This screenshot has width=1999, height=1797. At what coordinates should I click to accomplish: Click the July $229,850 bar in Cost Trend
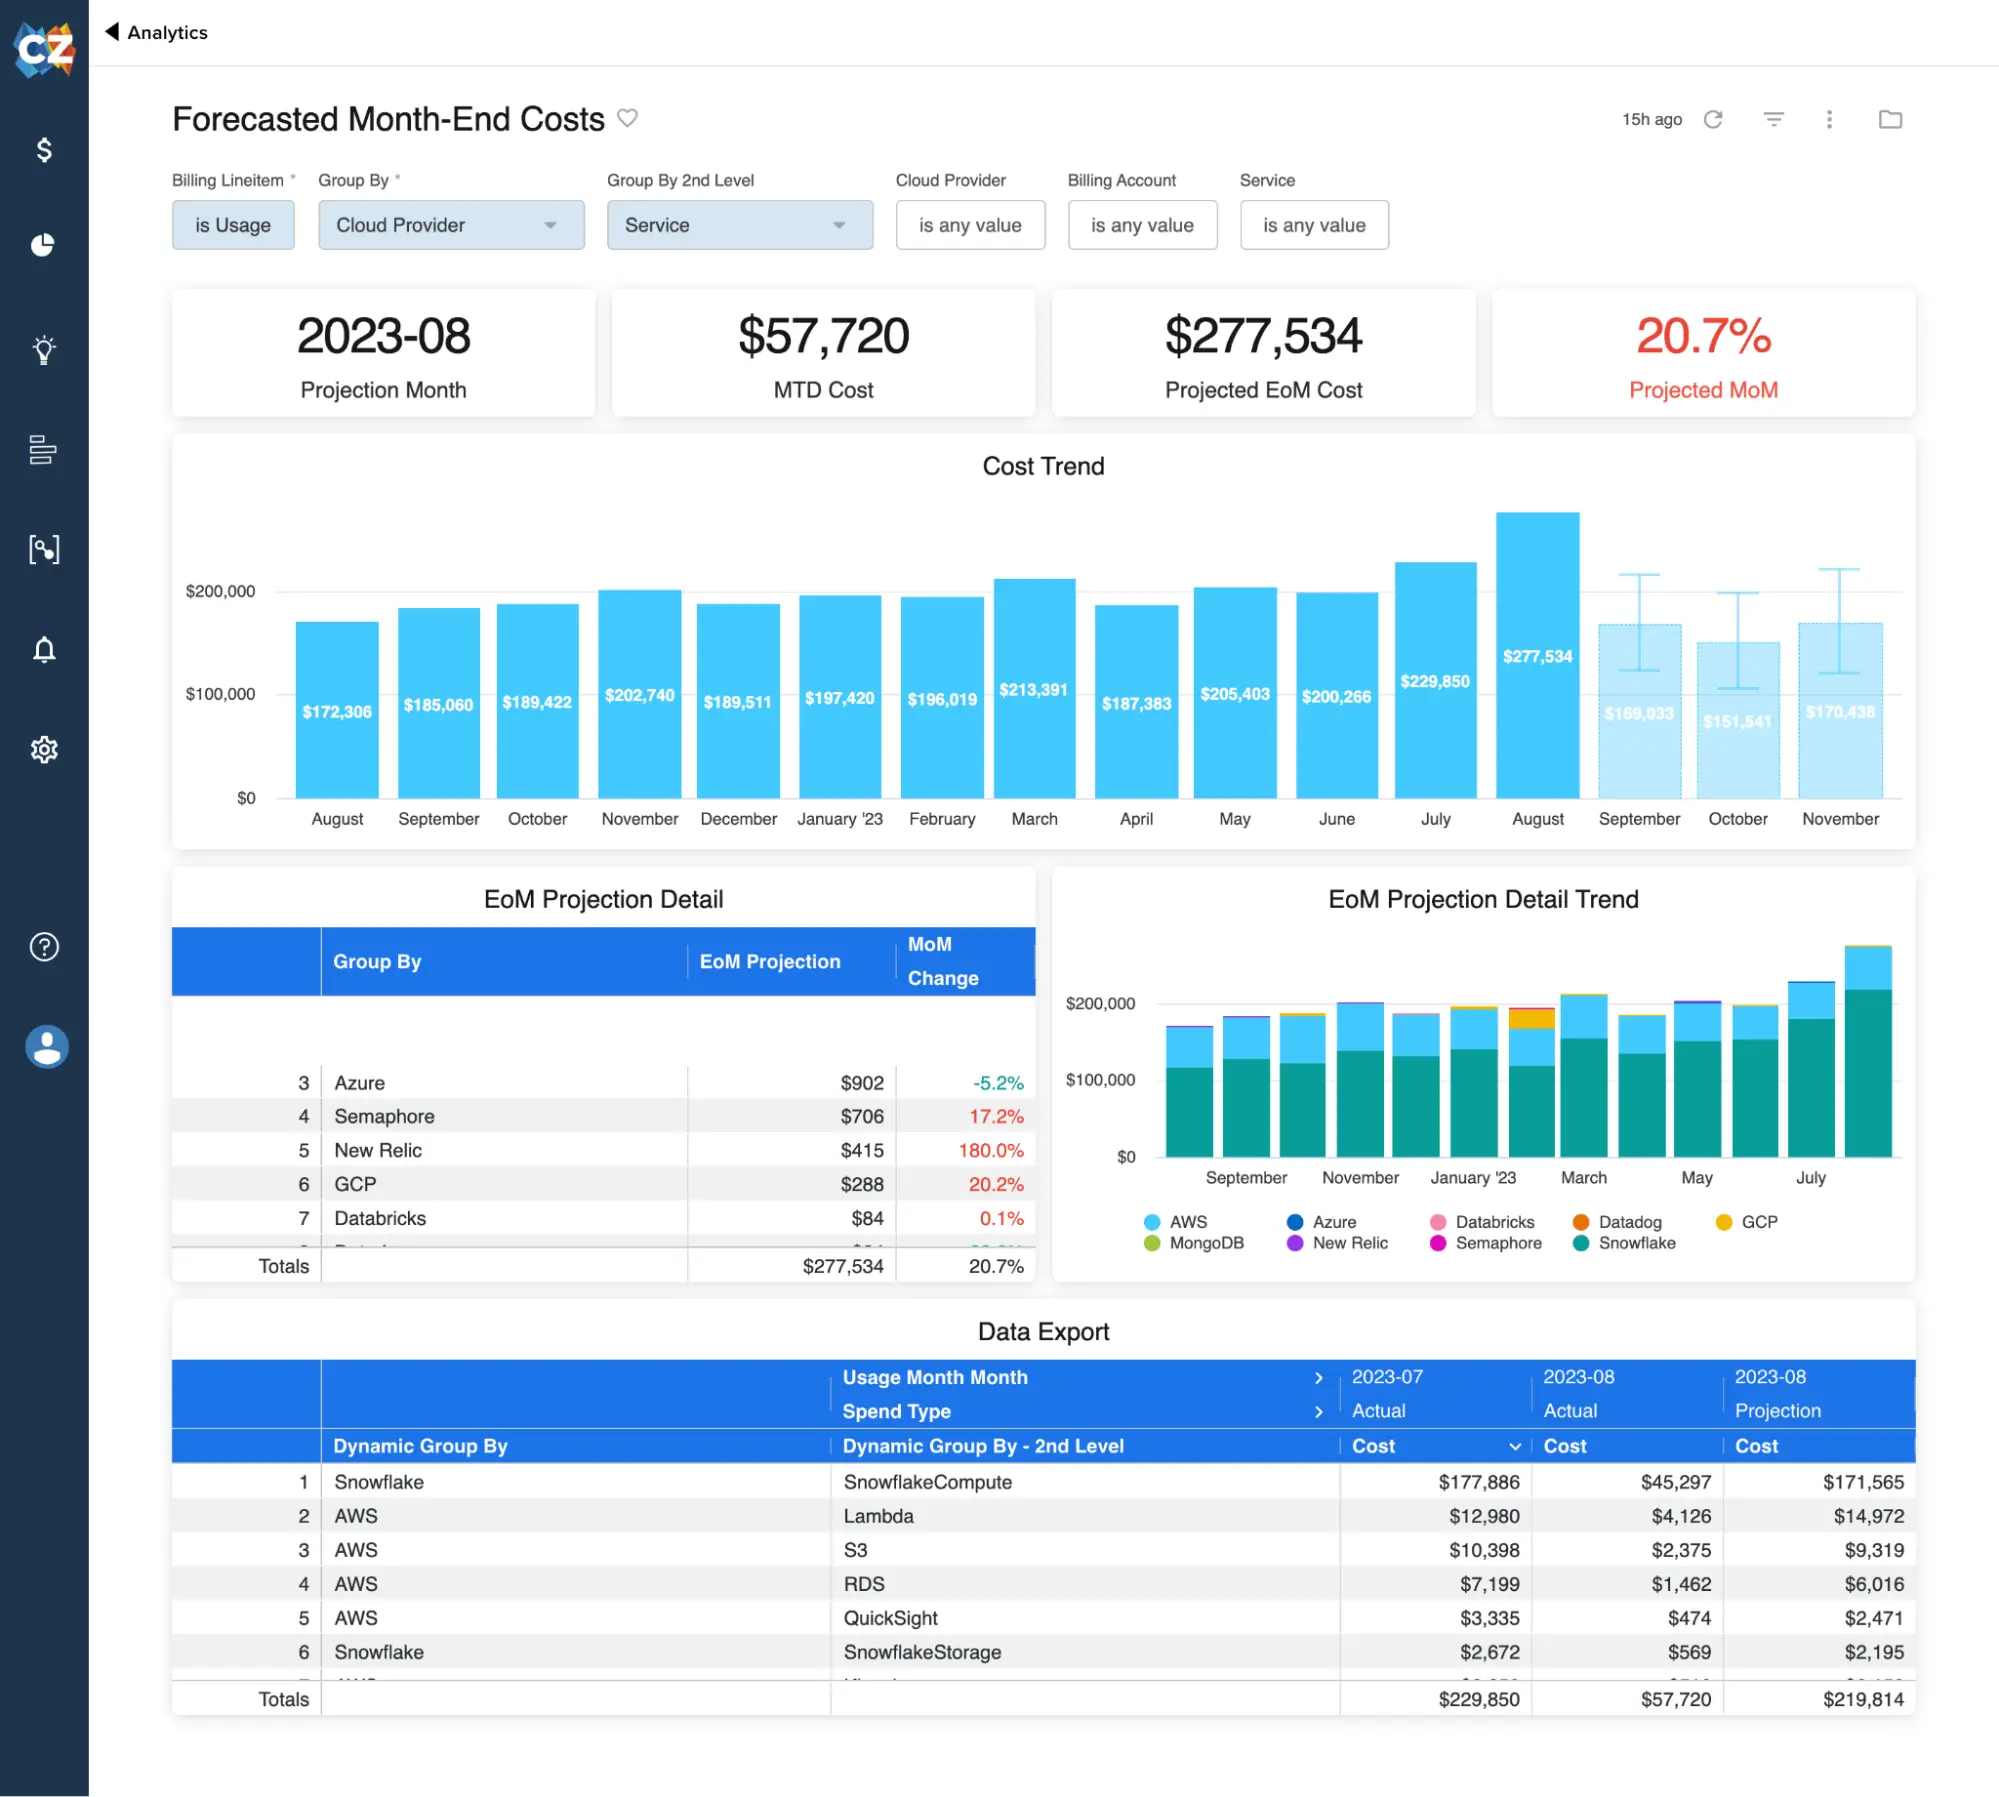pyautogui.click(x=1435, y=680)
